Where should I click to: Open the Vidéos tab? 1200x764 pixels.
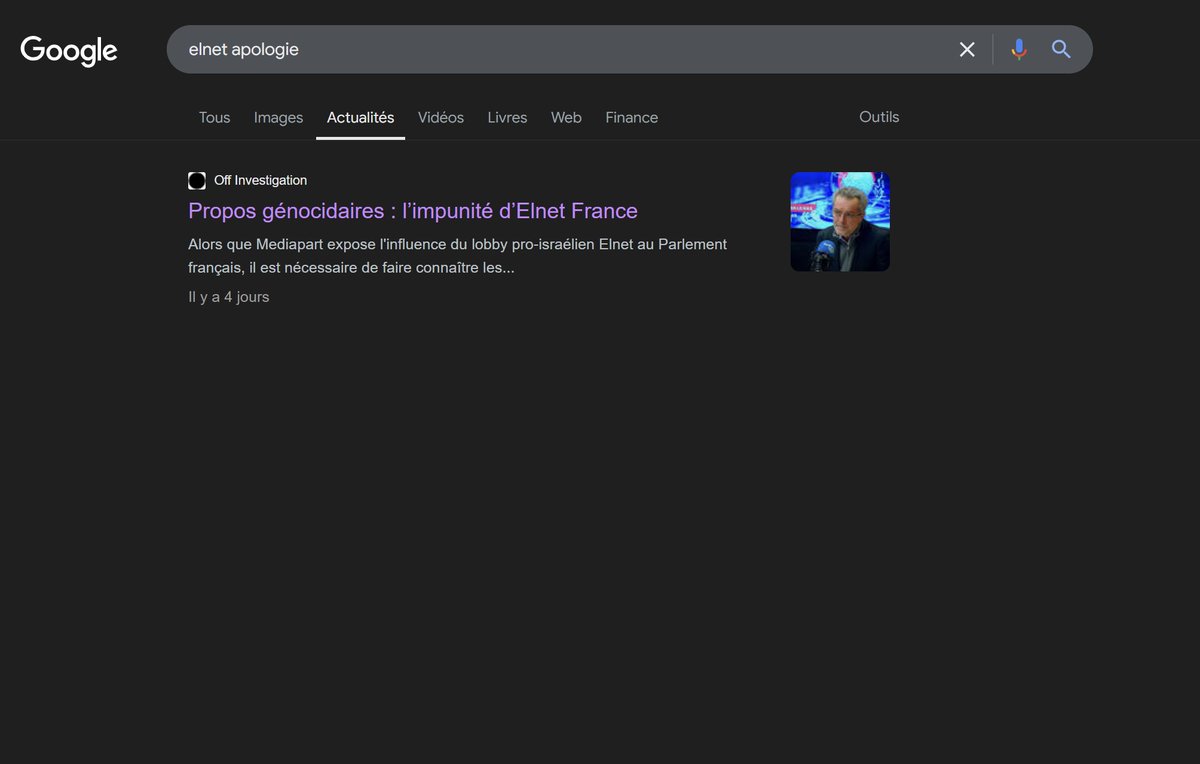click(441, 117)
